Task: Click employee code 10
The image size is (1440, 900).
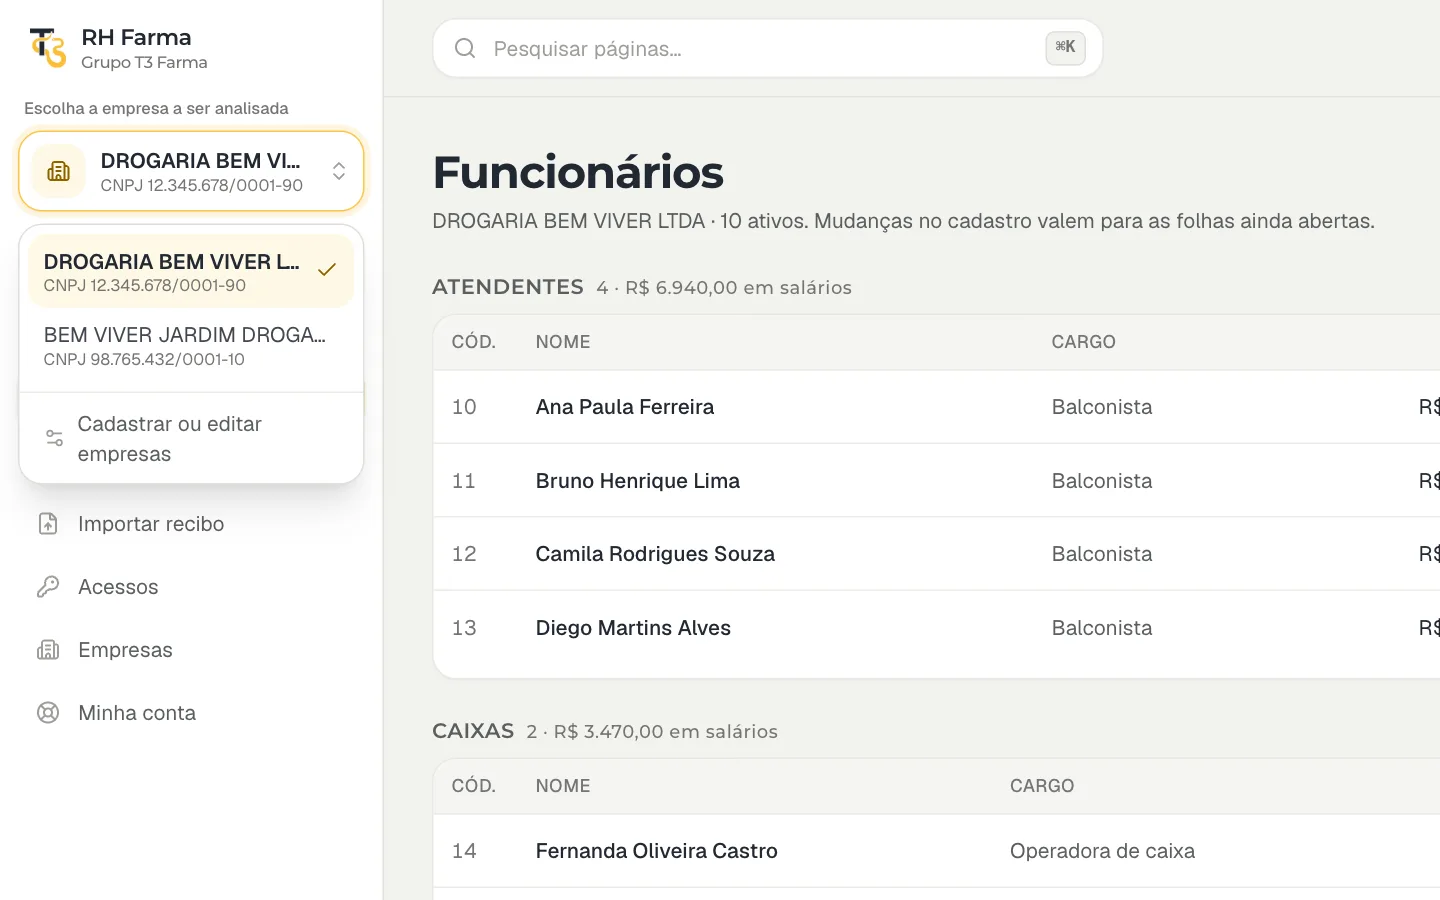Action: pyautogui.click(x=464, y=407)
